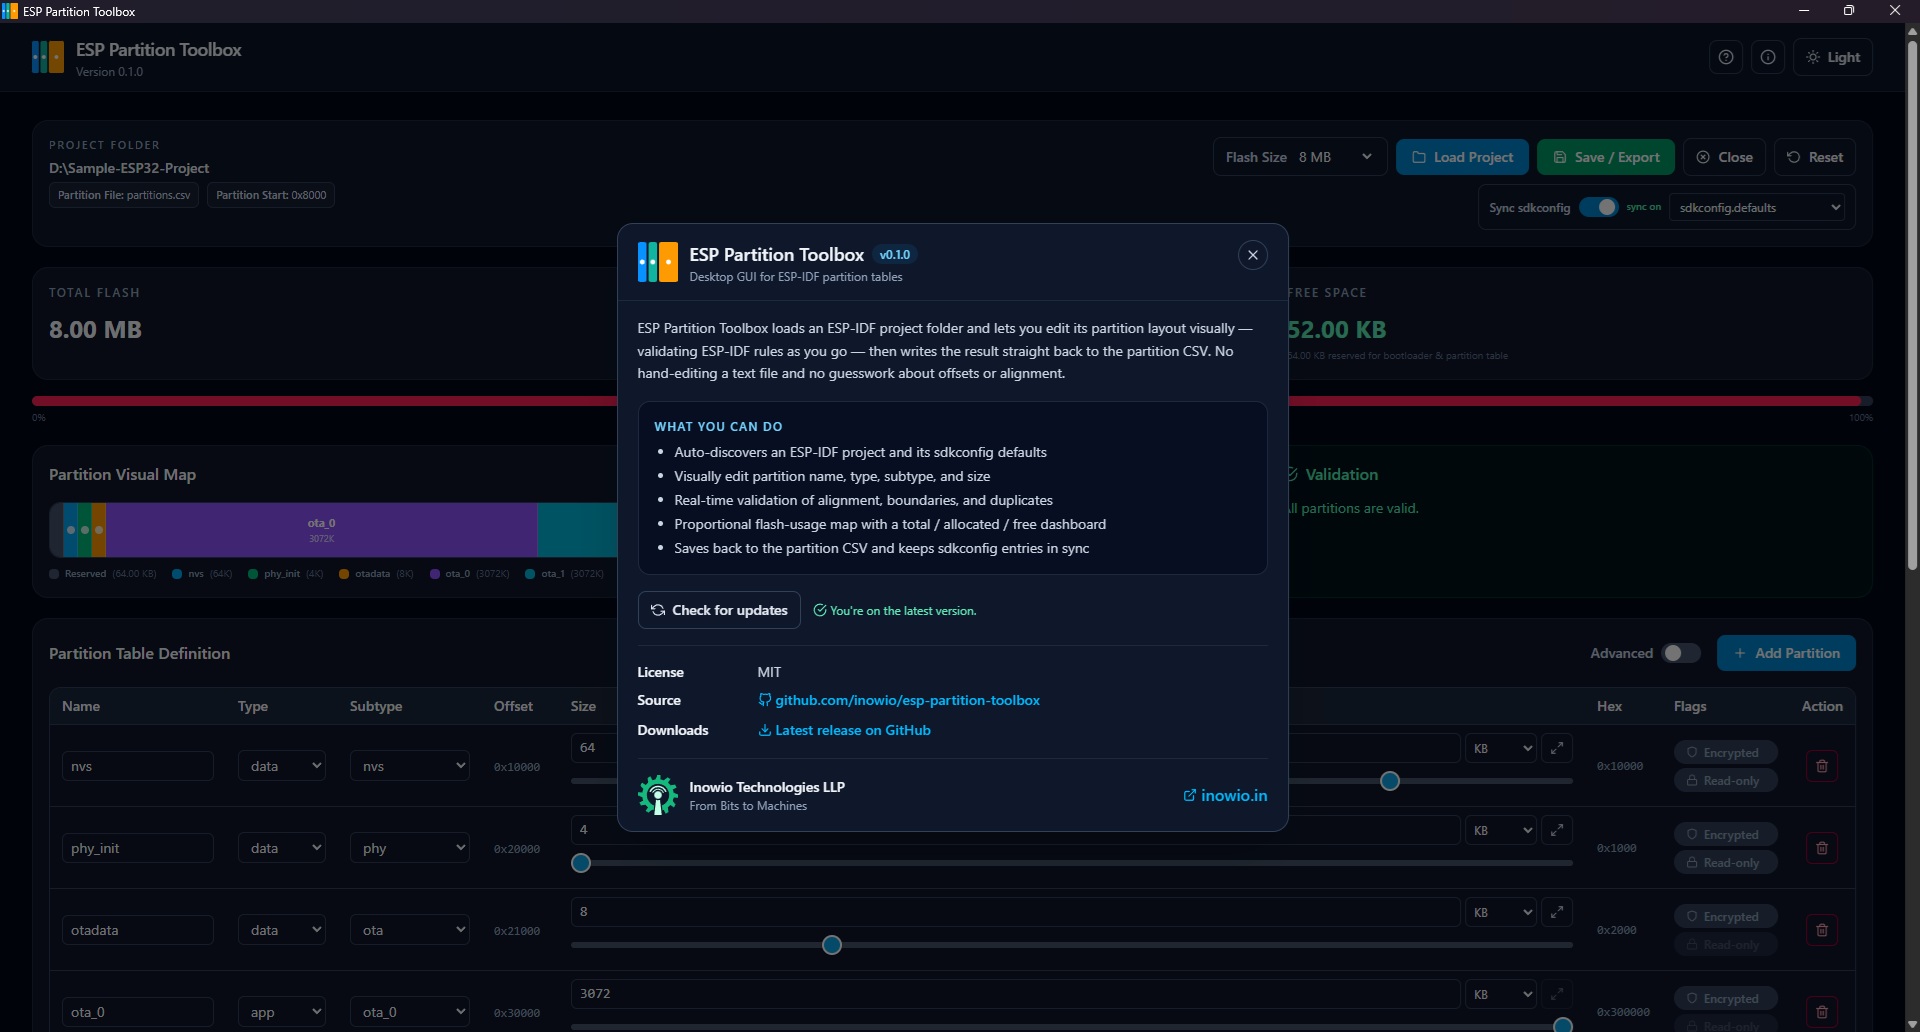Open the Type dropdown for phy_init row
Screen dimensions: 1920x1032
point(282,848)
